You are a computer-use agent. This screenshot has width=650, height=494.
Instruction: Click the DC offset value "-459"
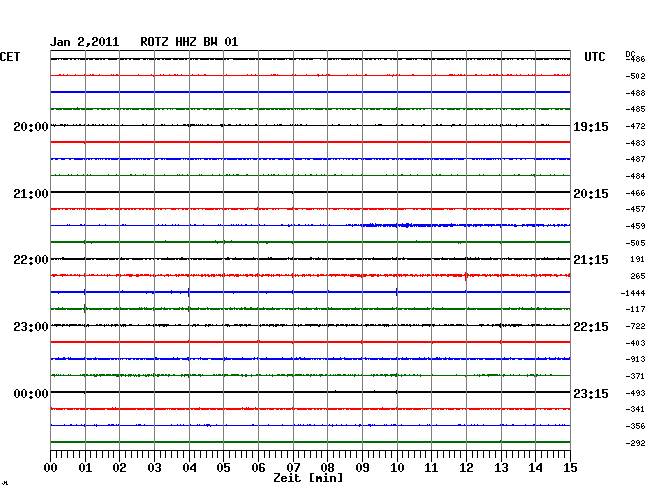[x=635, y=226]
